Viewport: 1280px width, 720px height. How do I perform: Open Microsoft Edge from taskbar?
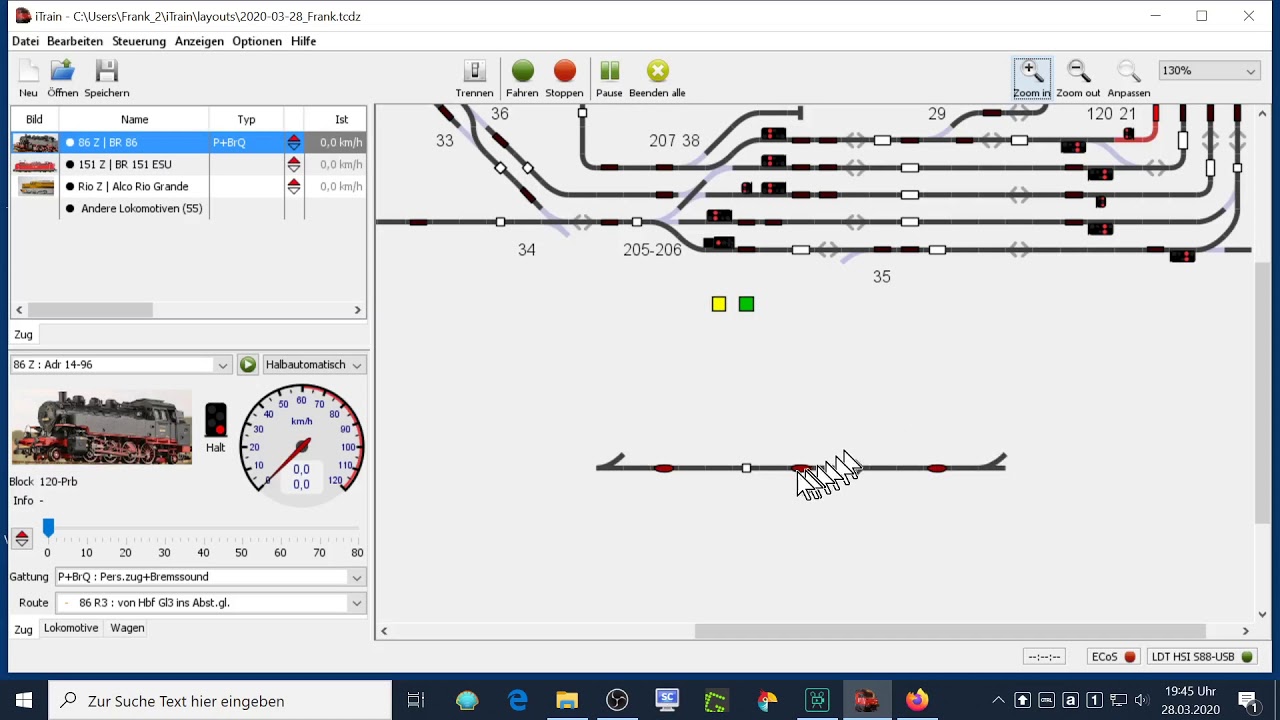[x=517, y=700]
